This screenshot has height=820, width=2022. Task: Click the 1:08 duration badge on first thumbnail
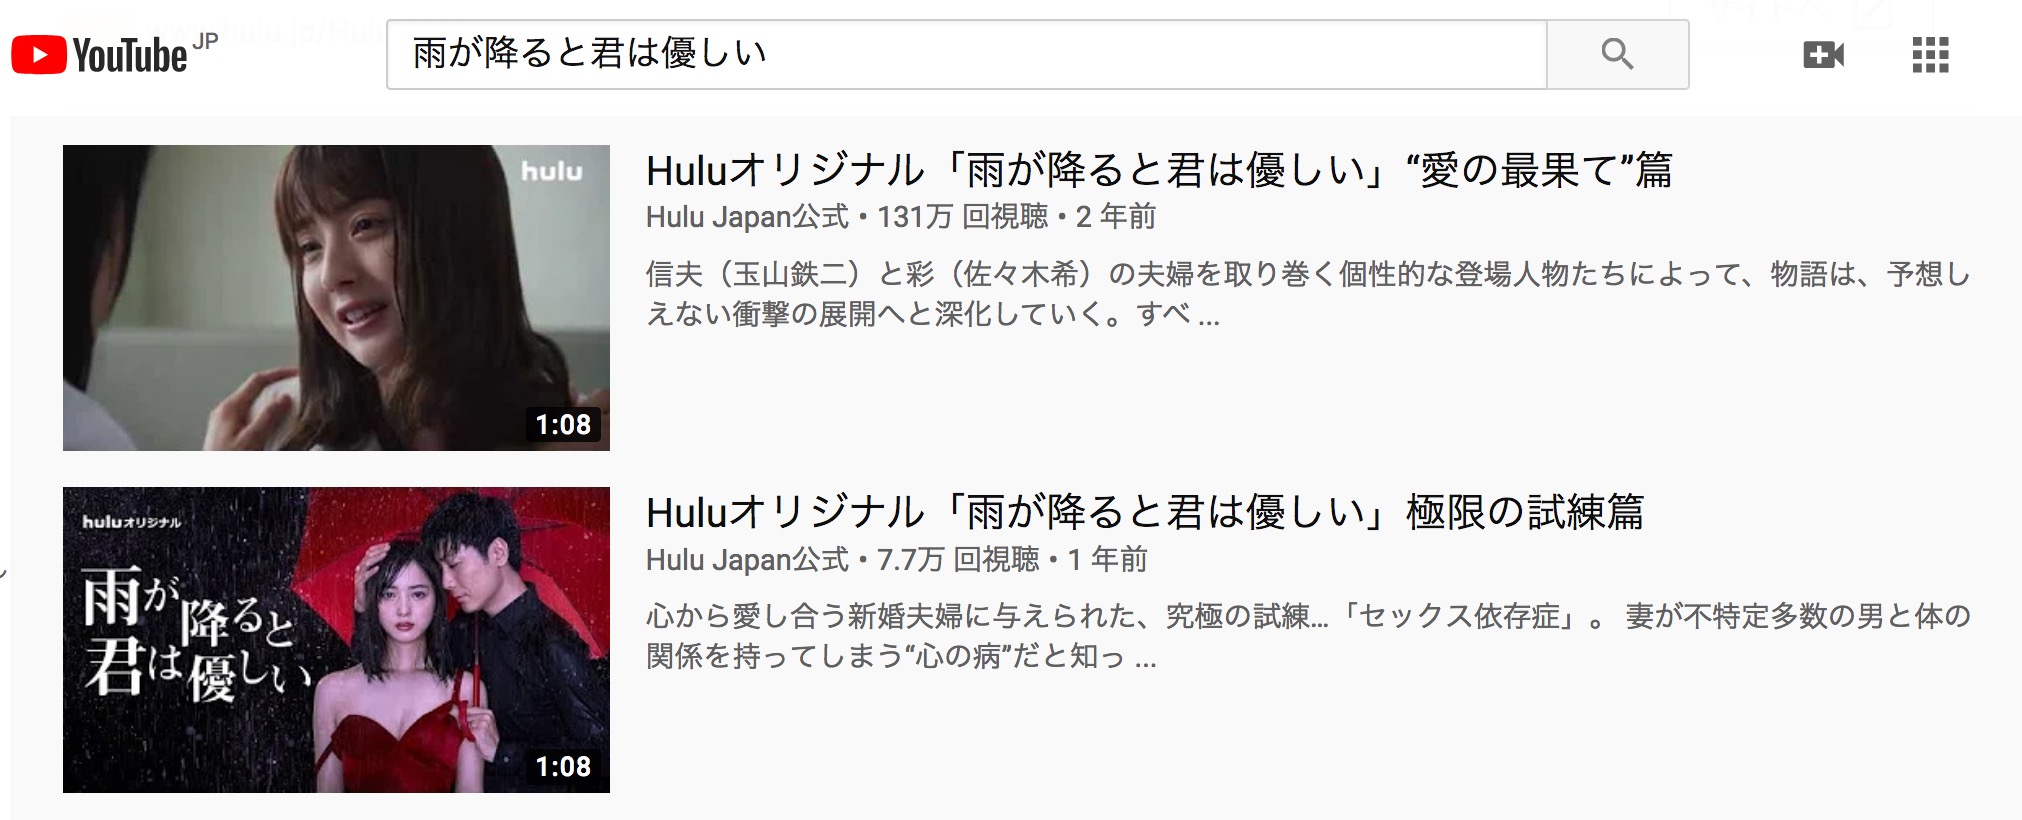pos(563,425)
